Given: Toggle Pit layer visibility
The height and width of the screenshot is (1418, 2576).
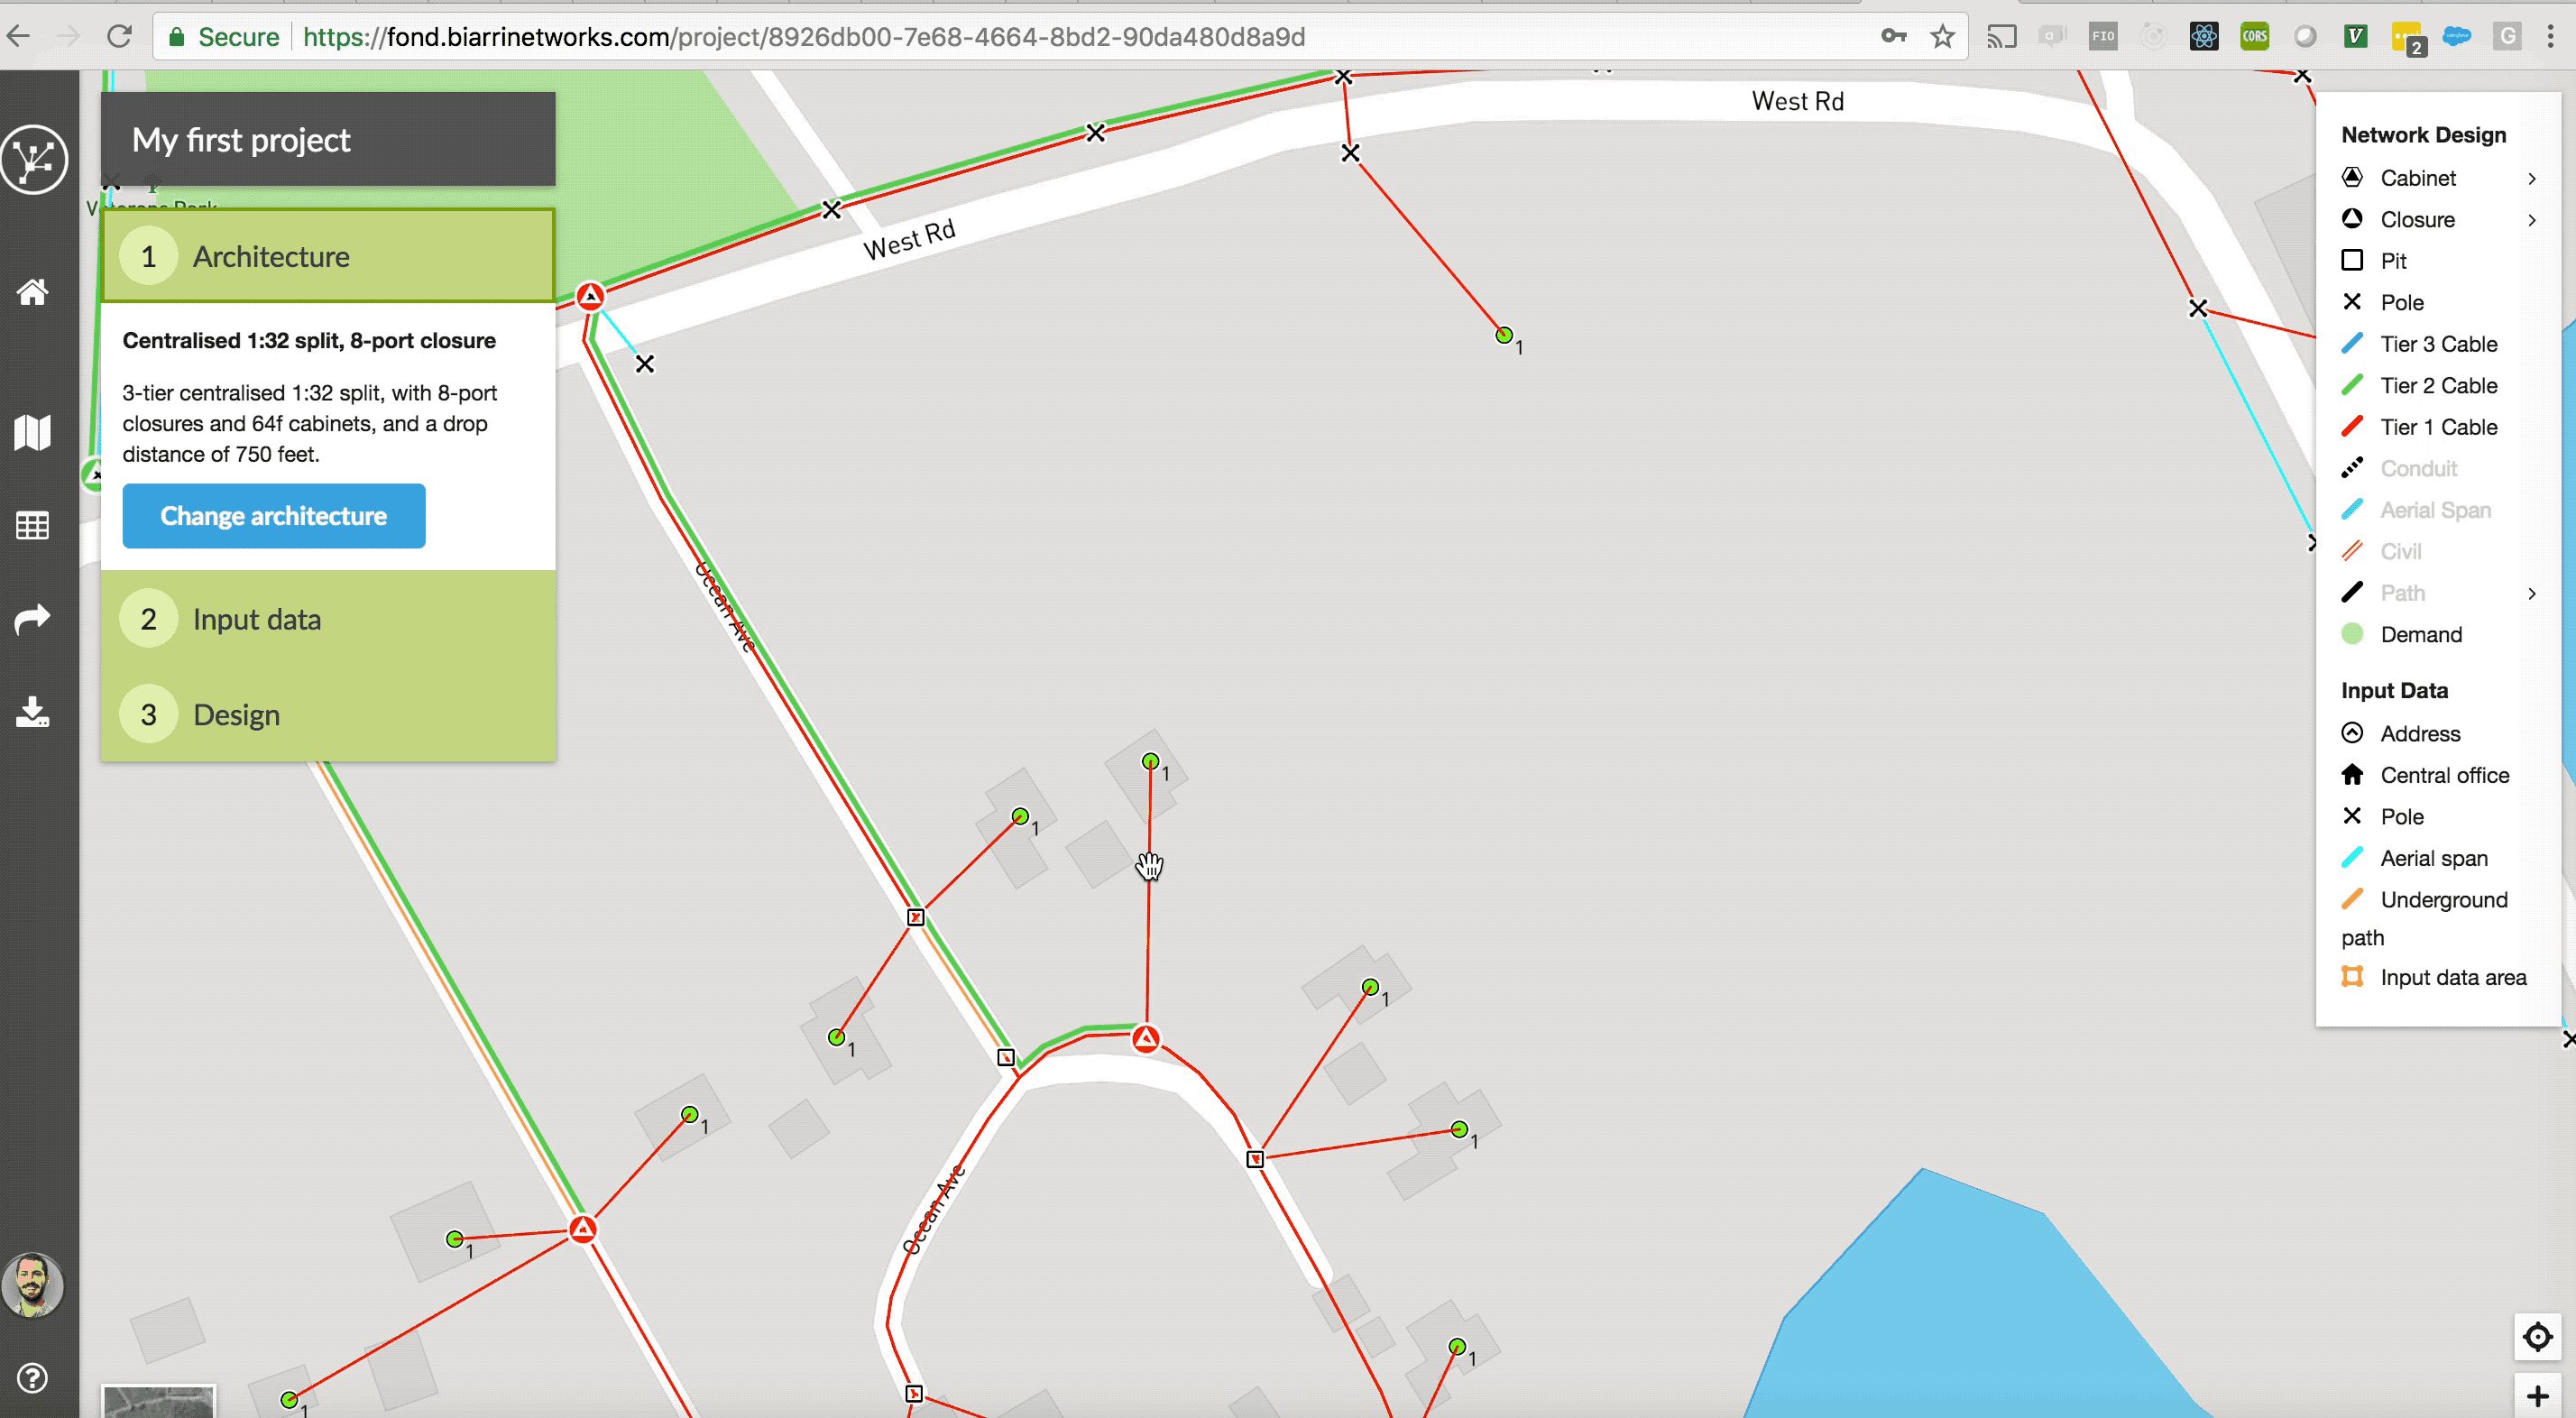Looking at the screenshot, I should tap(2393, 261).
